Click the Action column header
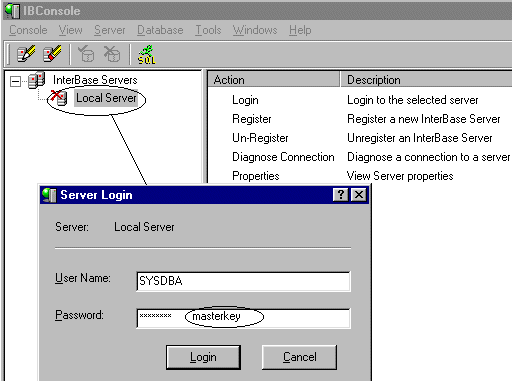 click(x=274, y=80)
